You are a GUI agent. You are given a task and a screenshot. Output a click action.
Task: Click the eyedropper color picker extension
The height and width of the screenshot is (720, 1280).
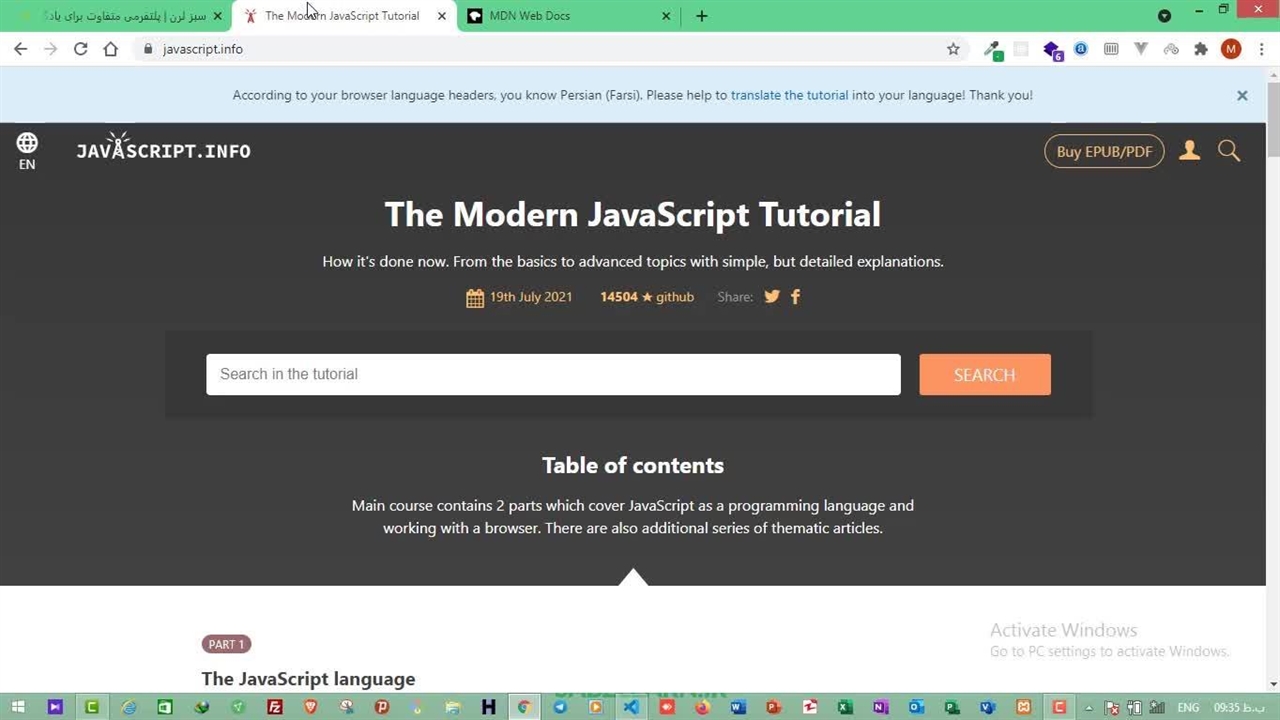[x=992, y=49]
